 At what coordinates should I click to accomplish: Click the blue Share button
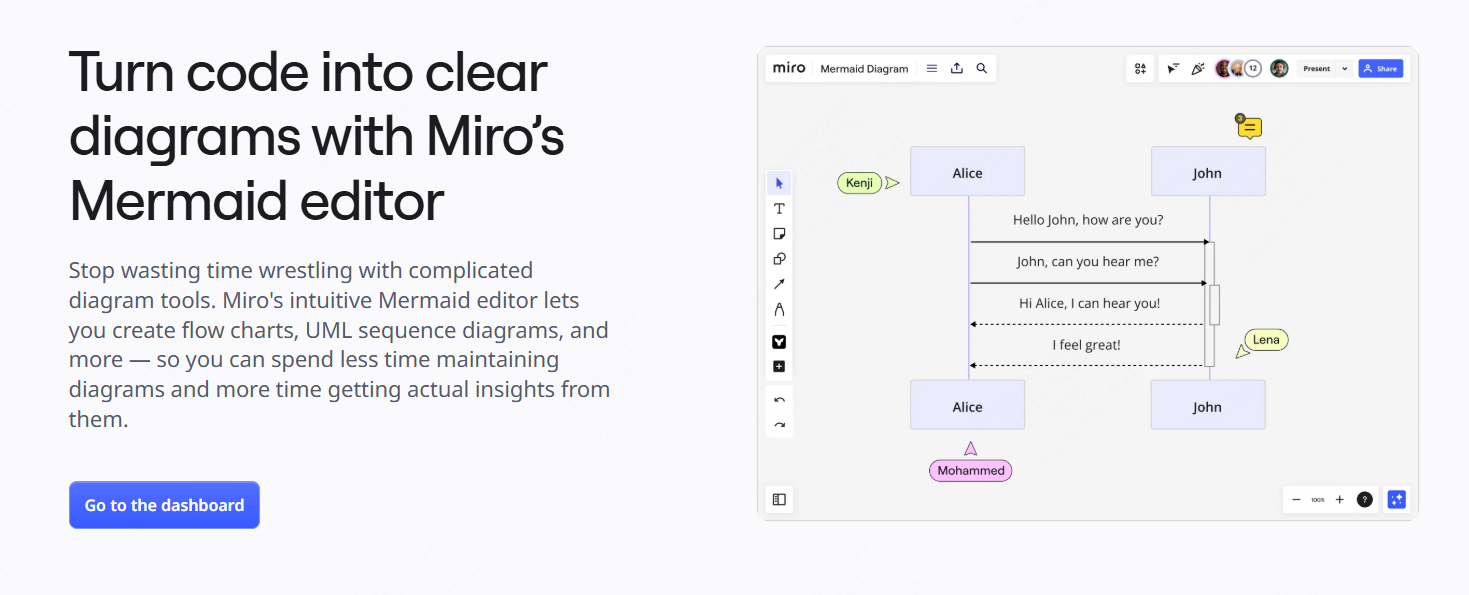(x=1380, y=68)
